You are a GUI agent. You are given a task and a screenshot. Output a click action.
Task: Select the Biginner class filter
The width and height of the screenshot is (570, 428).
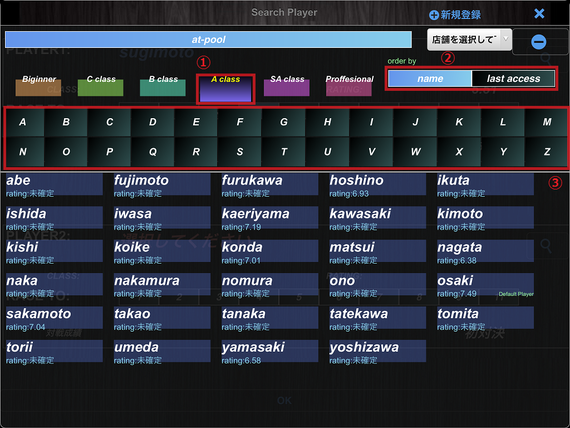[39, 85]
